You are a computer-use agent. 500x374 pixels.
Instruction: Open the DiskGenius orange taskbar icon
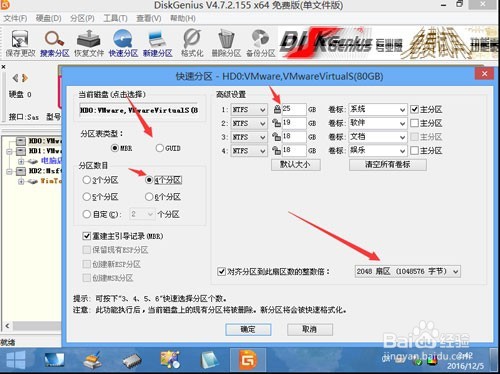click(248, 360)
